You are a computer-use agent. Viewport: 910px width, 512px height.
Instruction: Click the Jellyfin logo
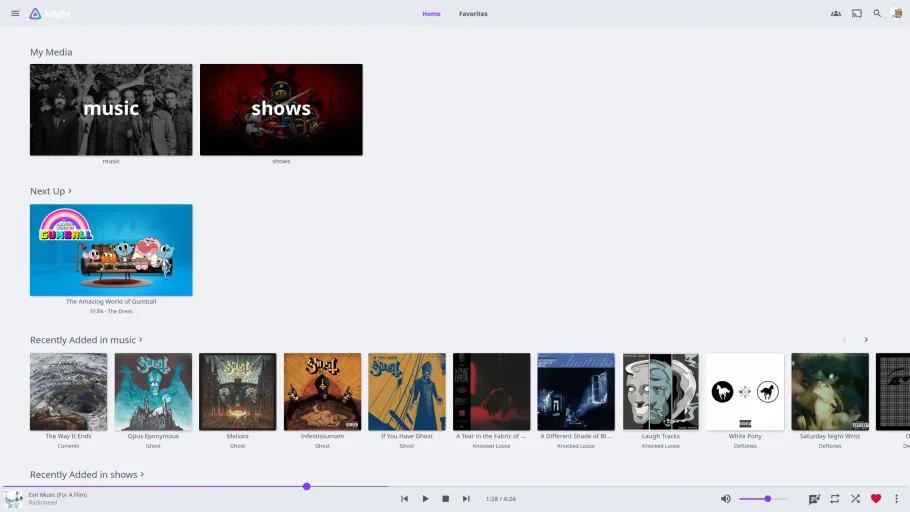point(50,13)
